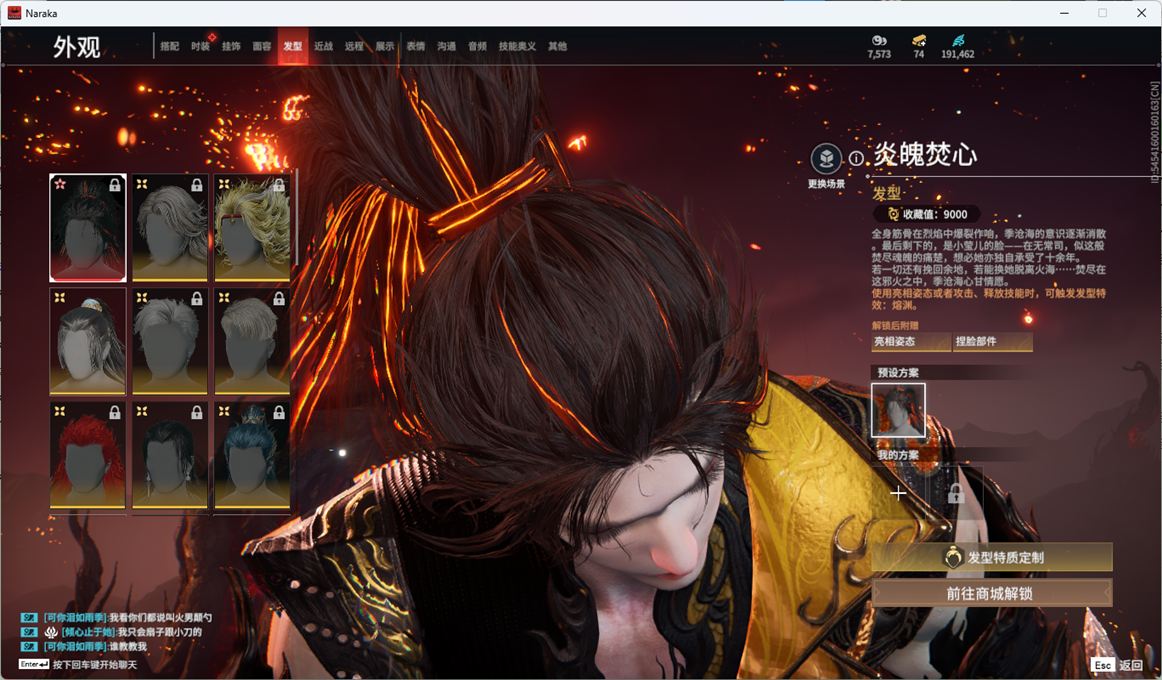Open 发型特质定制 customization
This screenshot has height=680, width=1162.
(x=992, y=557)
